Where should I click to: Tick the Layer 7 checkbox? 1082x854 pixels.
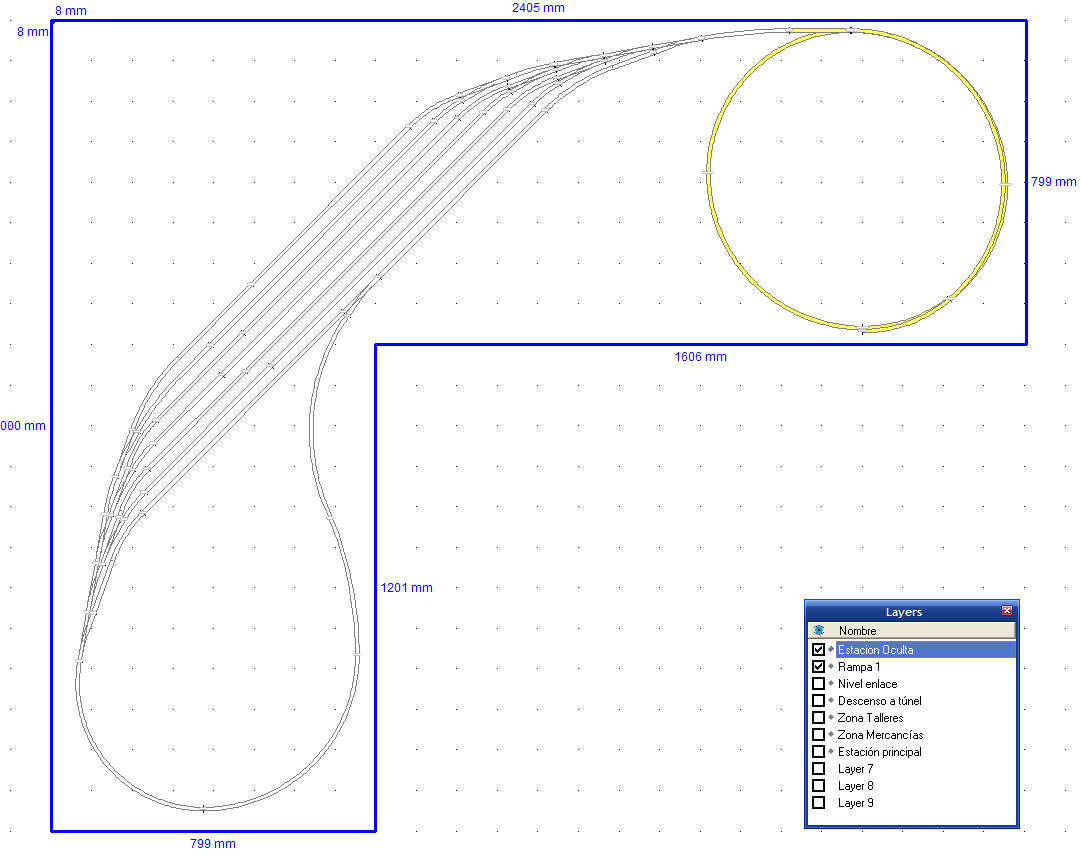point(818,768)
